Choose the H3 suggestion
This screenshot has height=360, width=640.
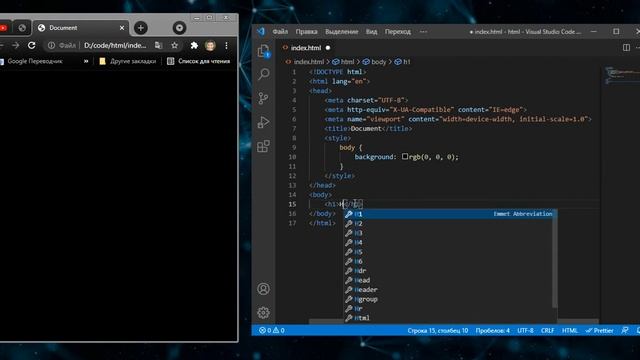coord(447,233)
